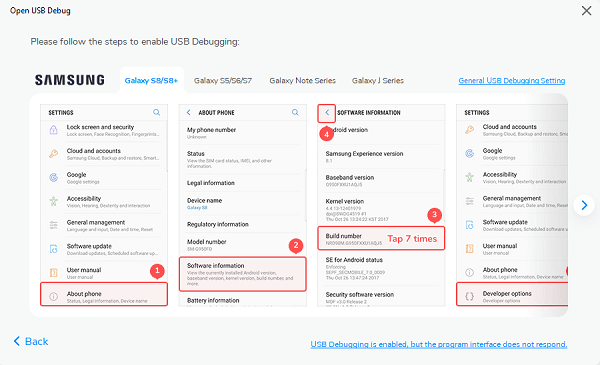Go Back to the previous page
The height and width of the screenshot is (365, 600).
[x=31, y=341]
